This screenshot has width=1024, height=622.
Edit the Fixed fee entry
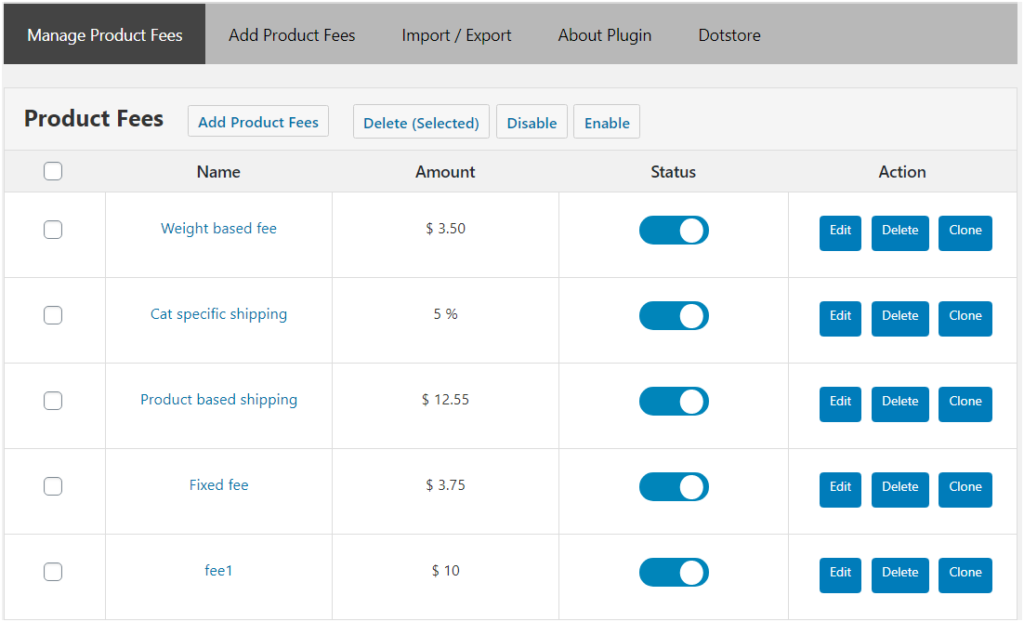coord(840,488)
